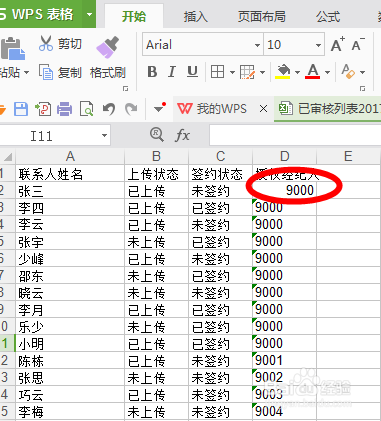The height and width of the screenshot is (421, 381).
Task: Print the spreadsheet with printer icon
Action: 64,109
